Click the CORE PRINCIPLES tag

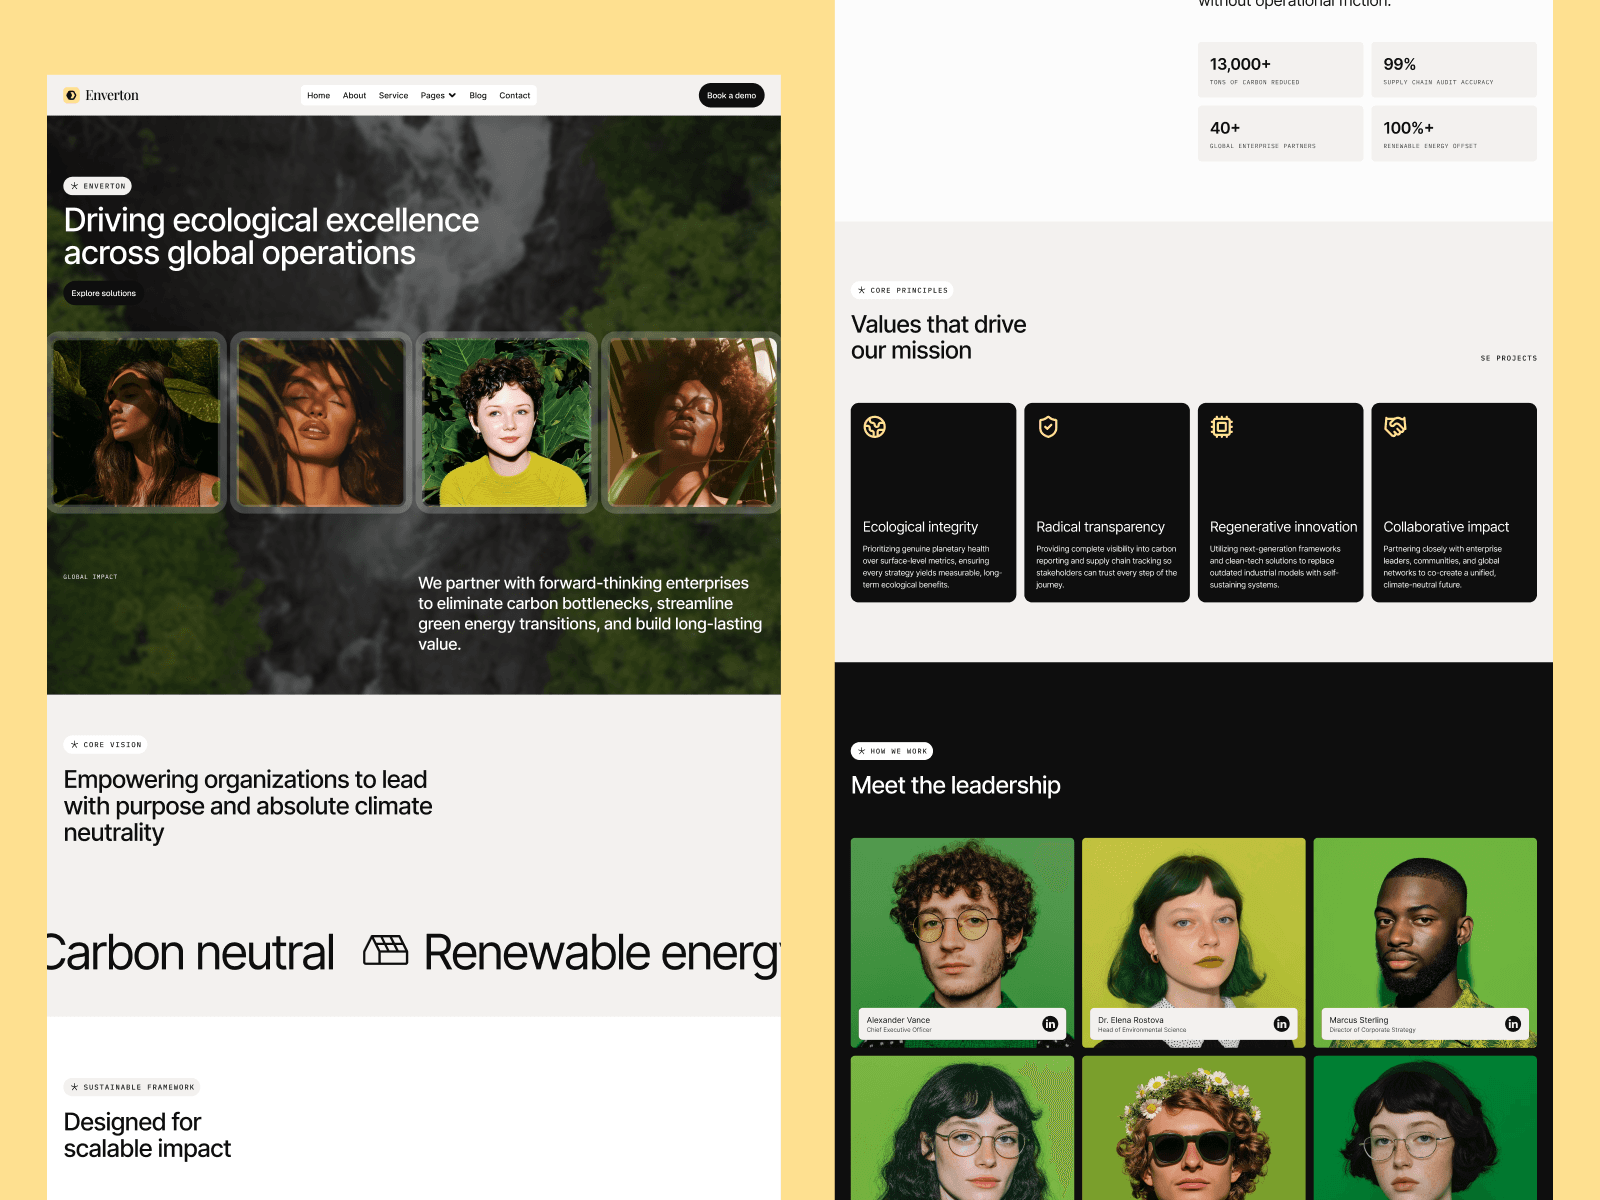click(902, 290)
